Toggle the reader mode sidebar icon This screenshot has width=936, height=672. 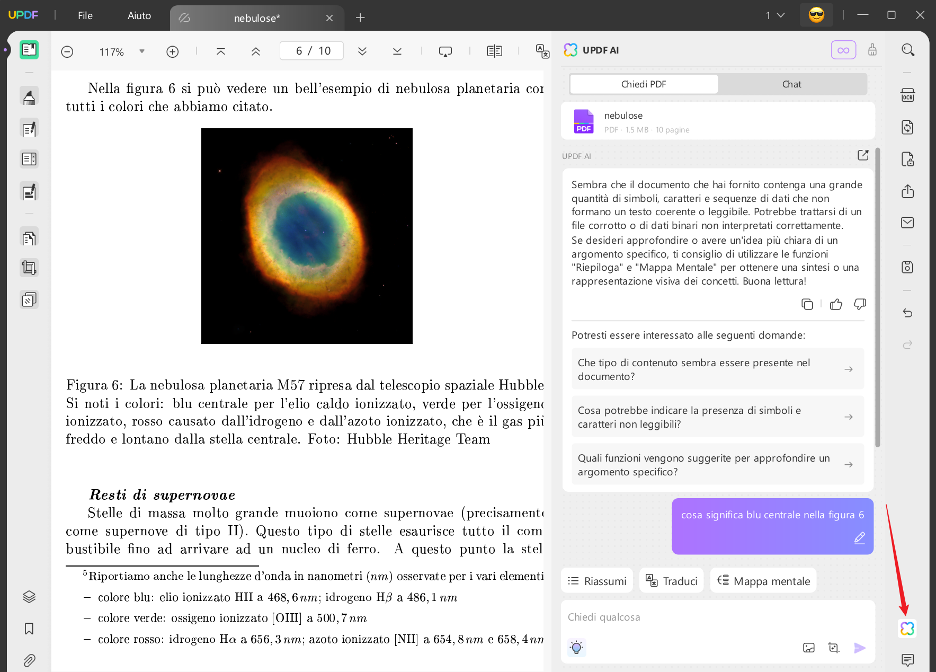29,50
